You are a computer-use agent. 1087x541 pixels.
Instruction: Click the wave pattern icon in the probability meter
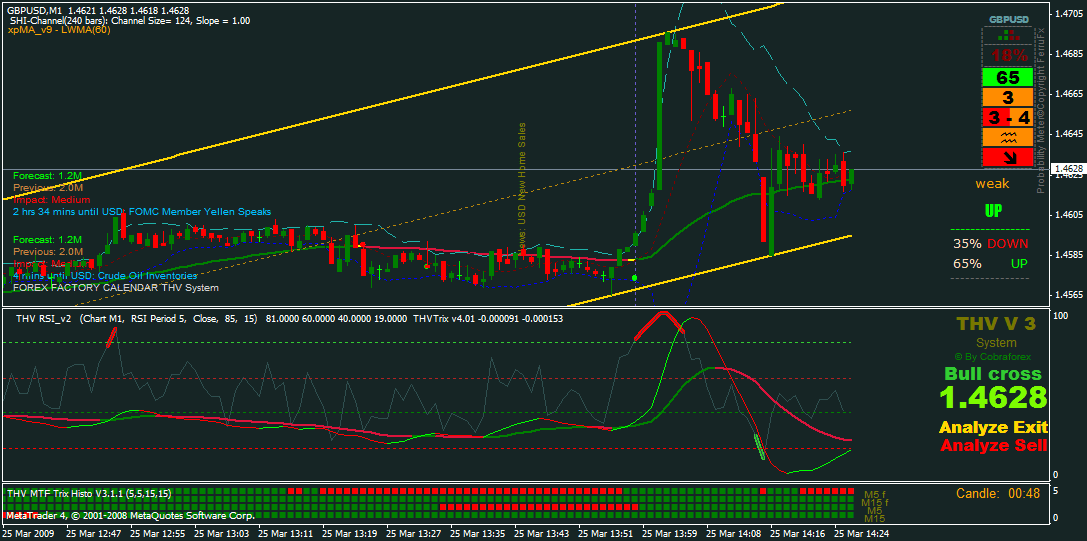(x=1007, y=138)
